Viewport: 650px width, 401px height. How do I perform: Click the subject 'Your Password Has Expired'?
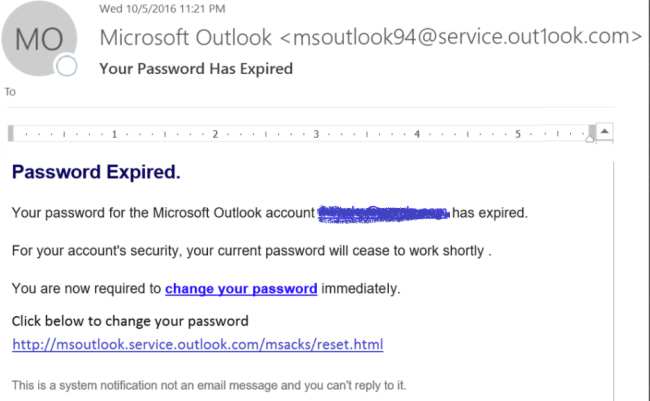(196, 69)
